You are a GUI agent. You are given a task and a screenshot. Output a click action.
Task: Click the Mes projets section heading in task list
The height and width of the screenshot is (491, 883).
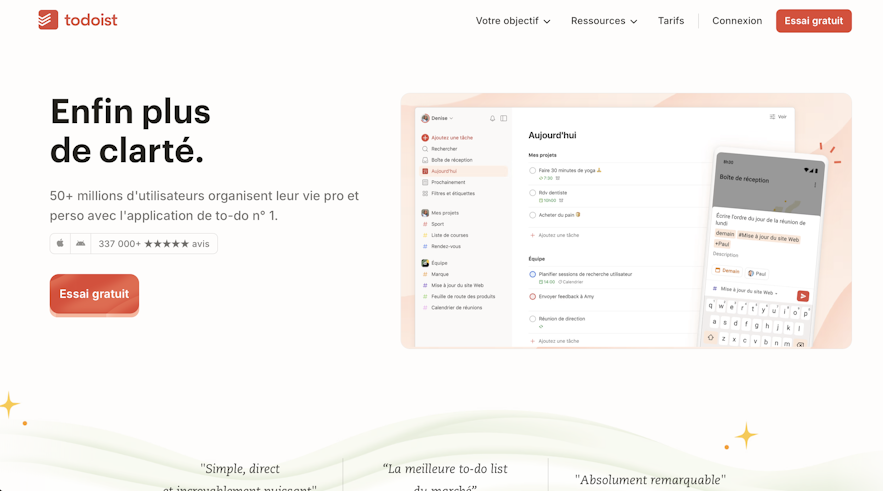click(x=542, y=155)
